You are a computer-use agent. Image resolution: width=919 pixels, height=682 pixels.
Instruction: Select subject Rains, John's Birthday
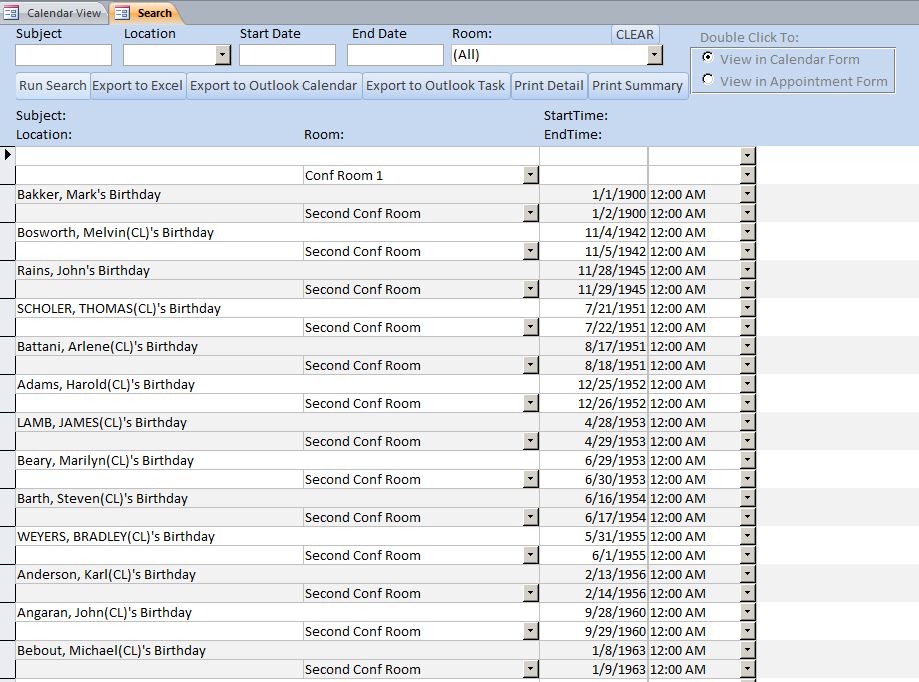[x=277, y=271]
